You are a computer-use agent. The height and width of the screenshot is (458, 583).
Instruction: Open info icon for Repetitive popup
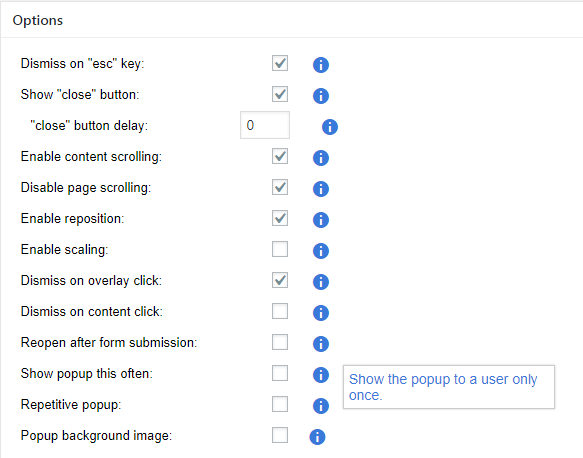click(321, 406)
